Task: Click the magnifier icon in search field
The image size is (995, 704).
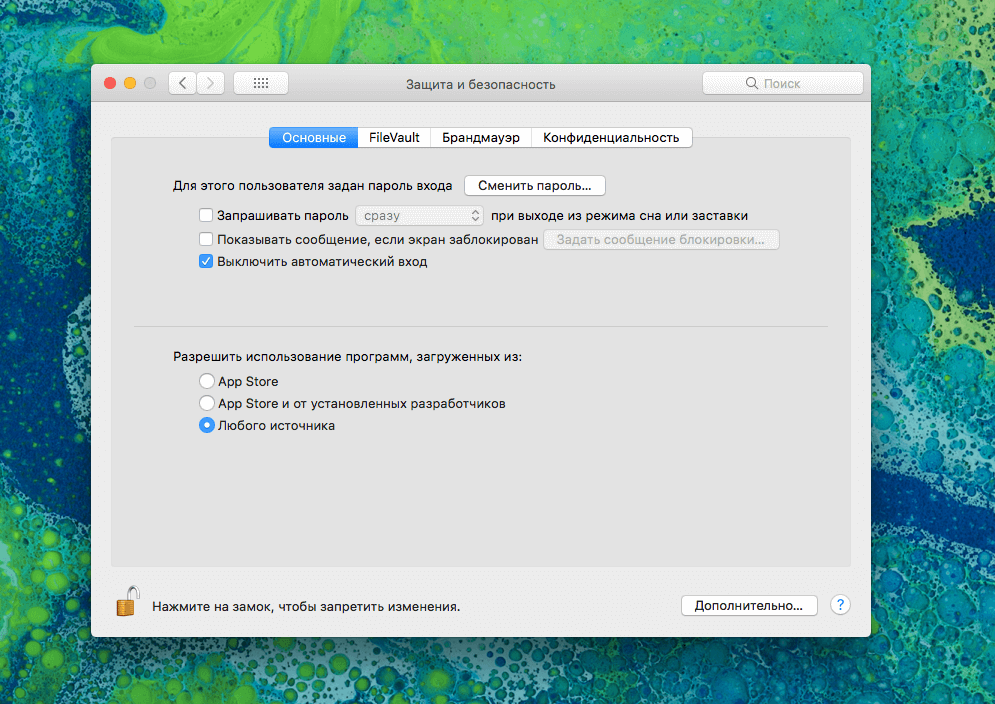Action: click(752, 84)
